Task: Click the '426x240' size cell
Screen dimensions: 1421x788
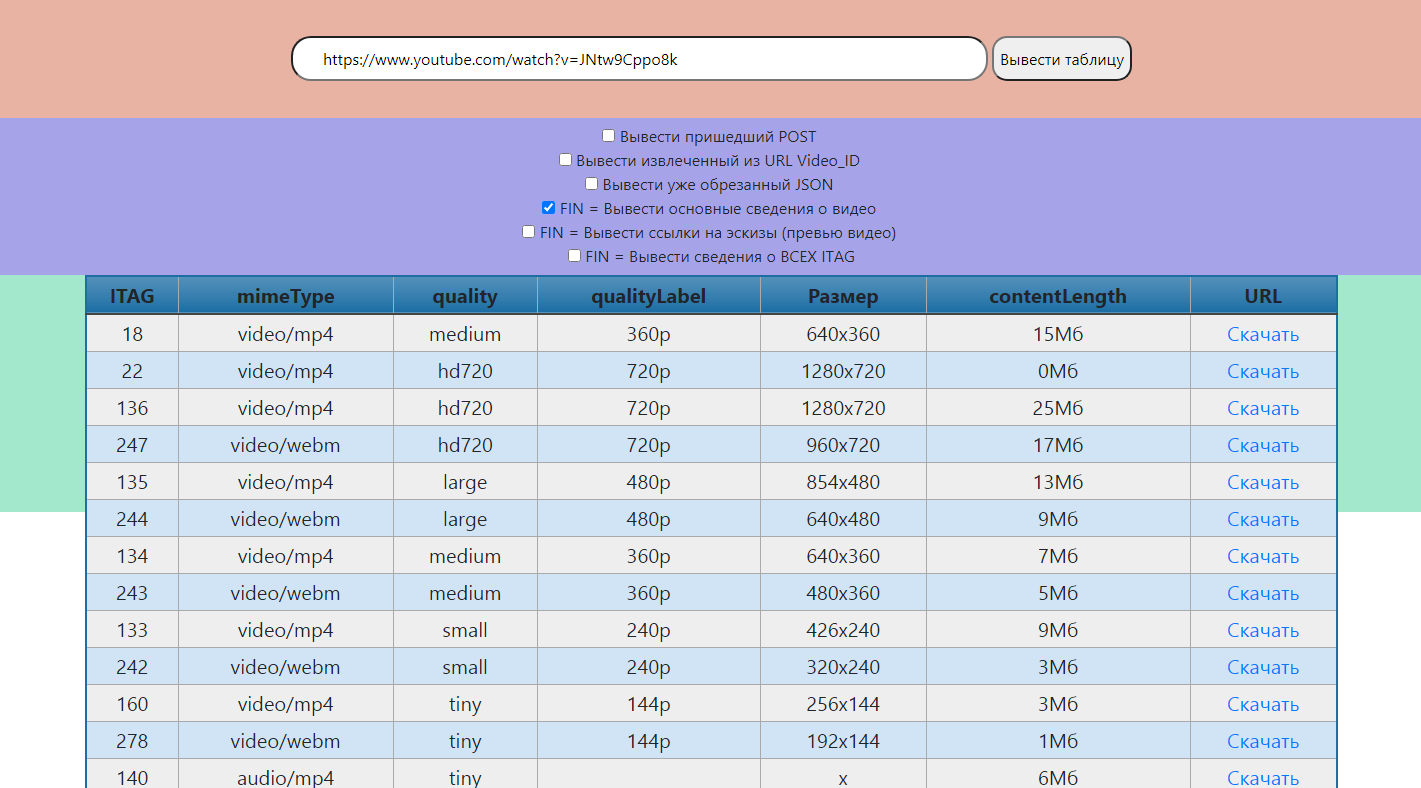Action: coord(843,630)
